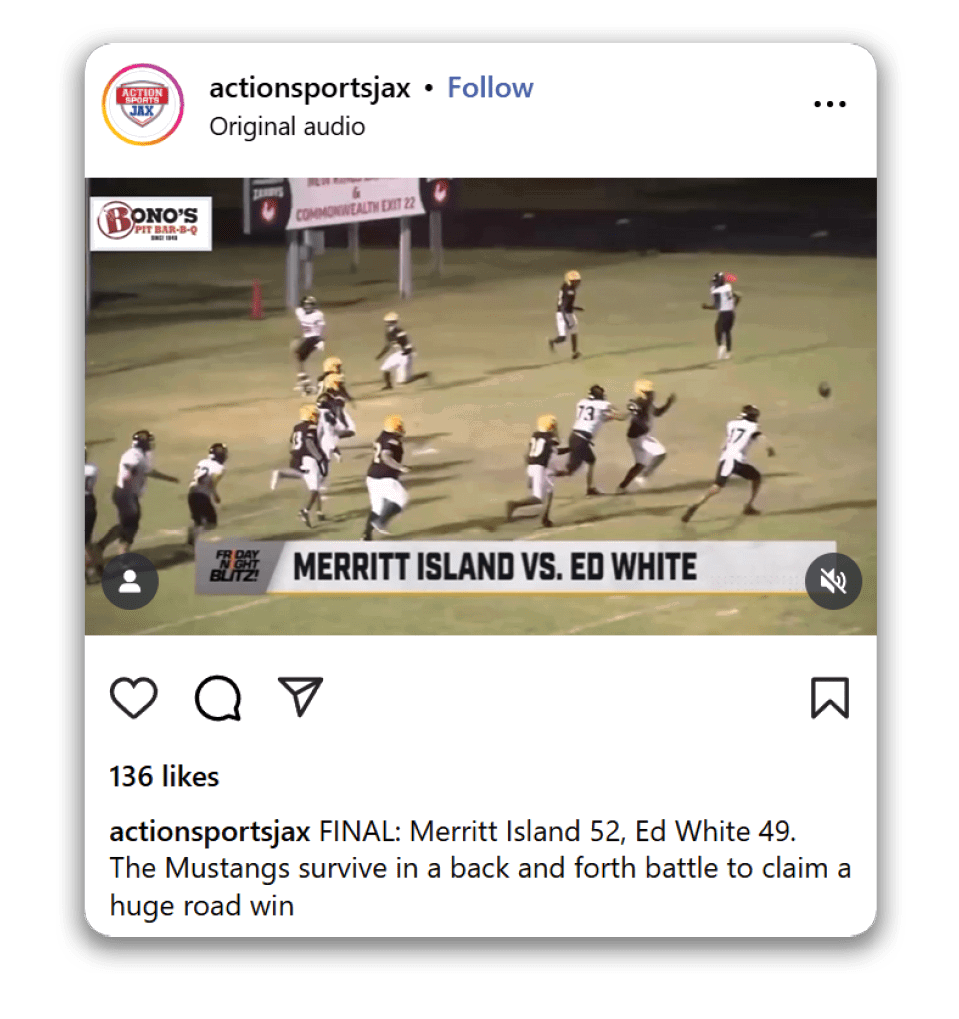Screen dimensions: 959x1019
Task: Like the post with the heart icon
Action: (x=134, y=697)
